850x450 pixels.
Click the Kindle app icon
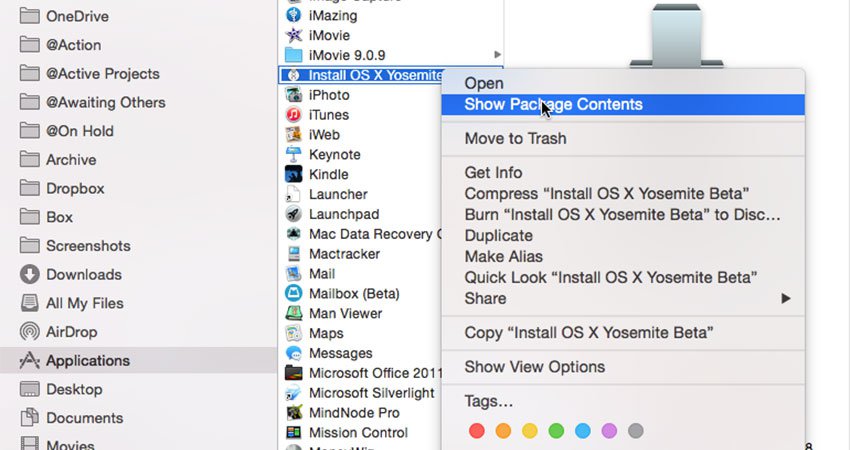point(293,174)
